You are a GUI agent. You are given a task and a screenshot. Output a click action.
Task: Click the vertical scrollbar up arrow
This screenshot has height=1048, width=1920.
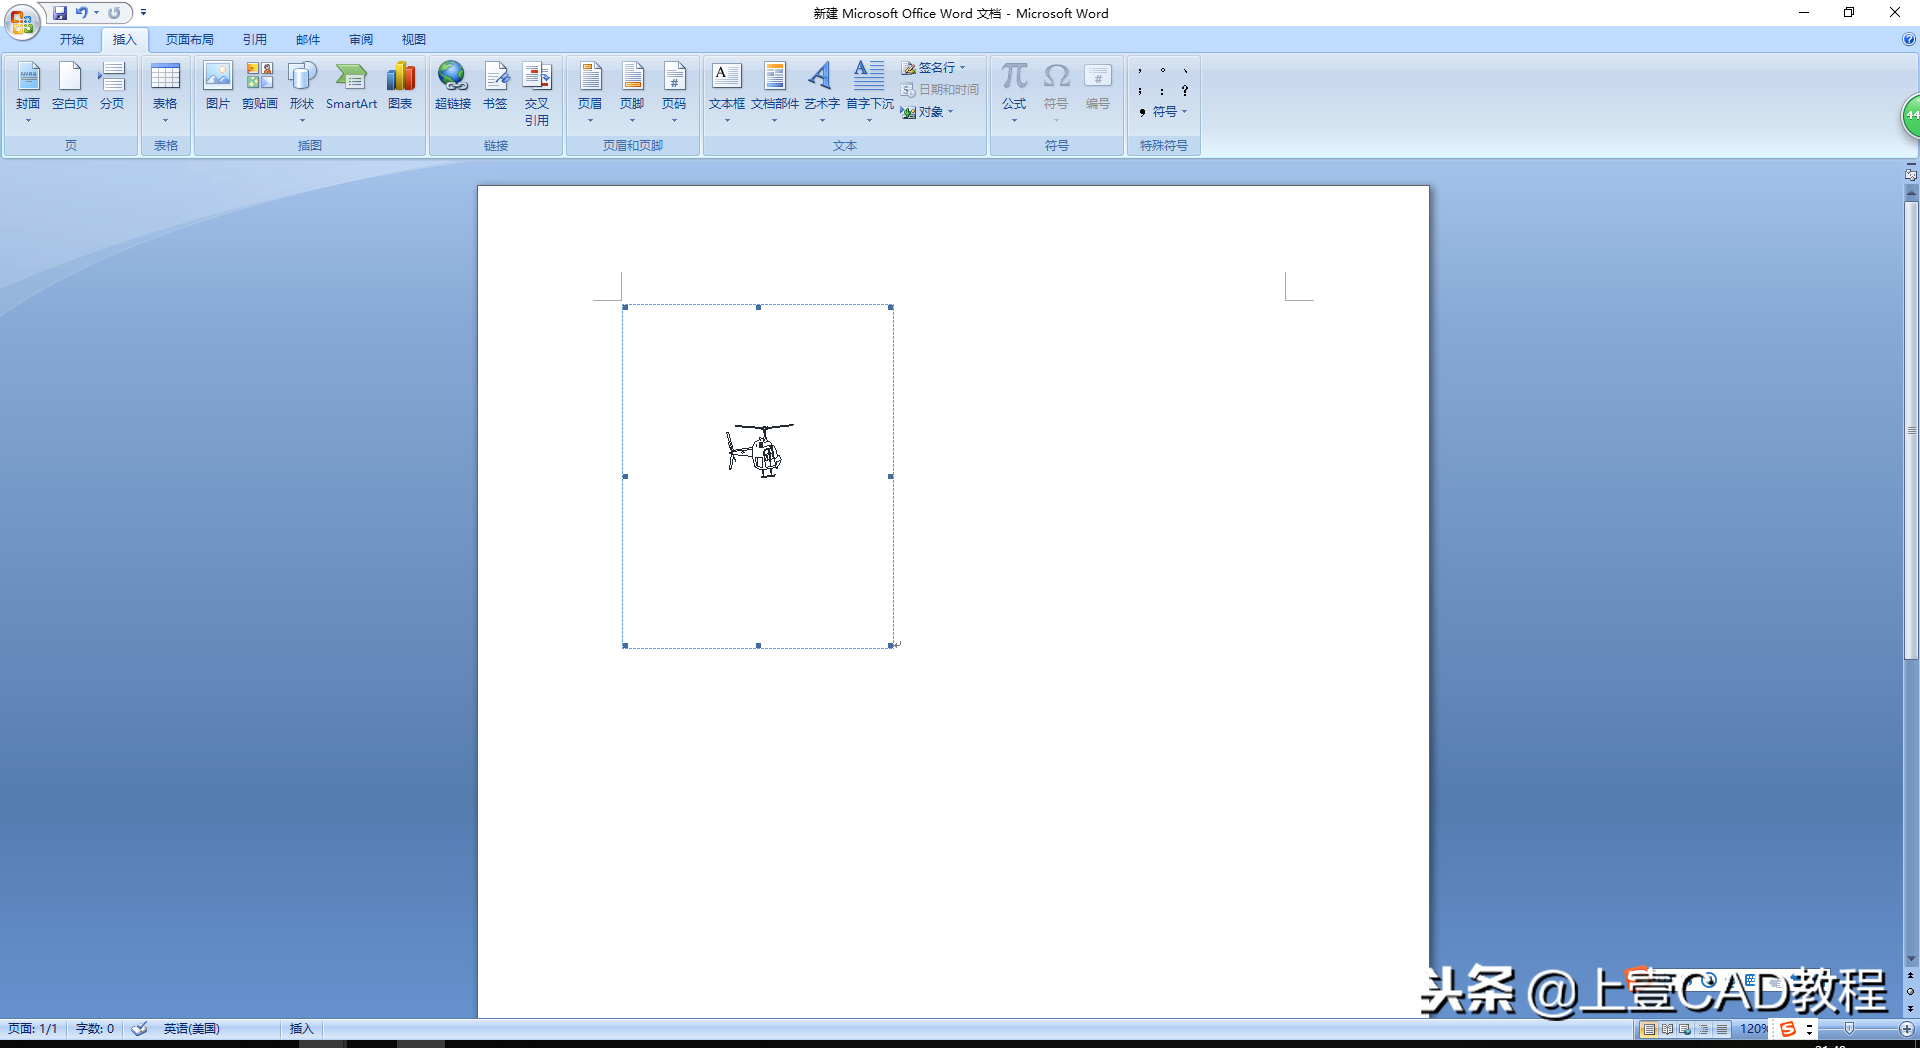coord(1911,193)
